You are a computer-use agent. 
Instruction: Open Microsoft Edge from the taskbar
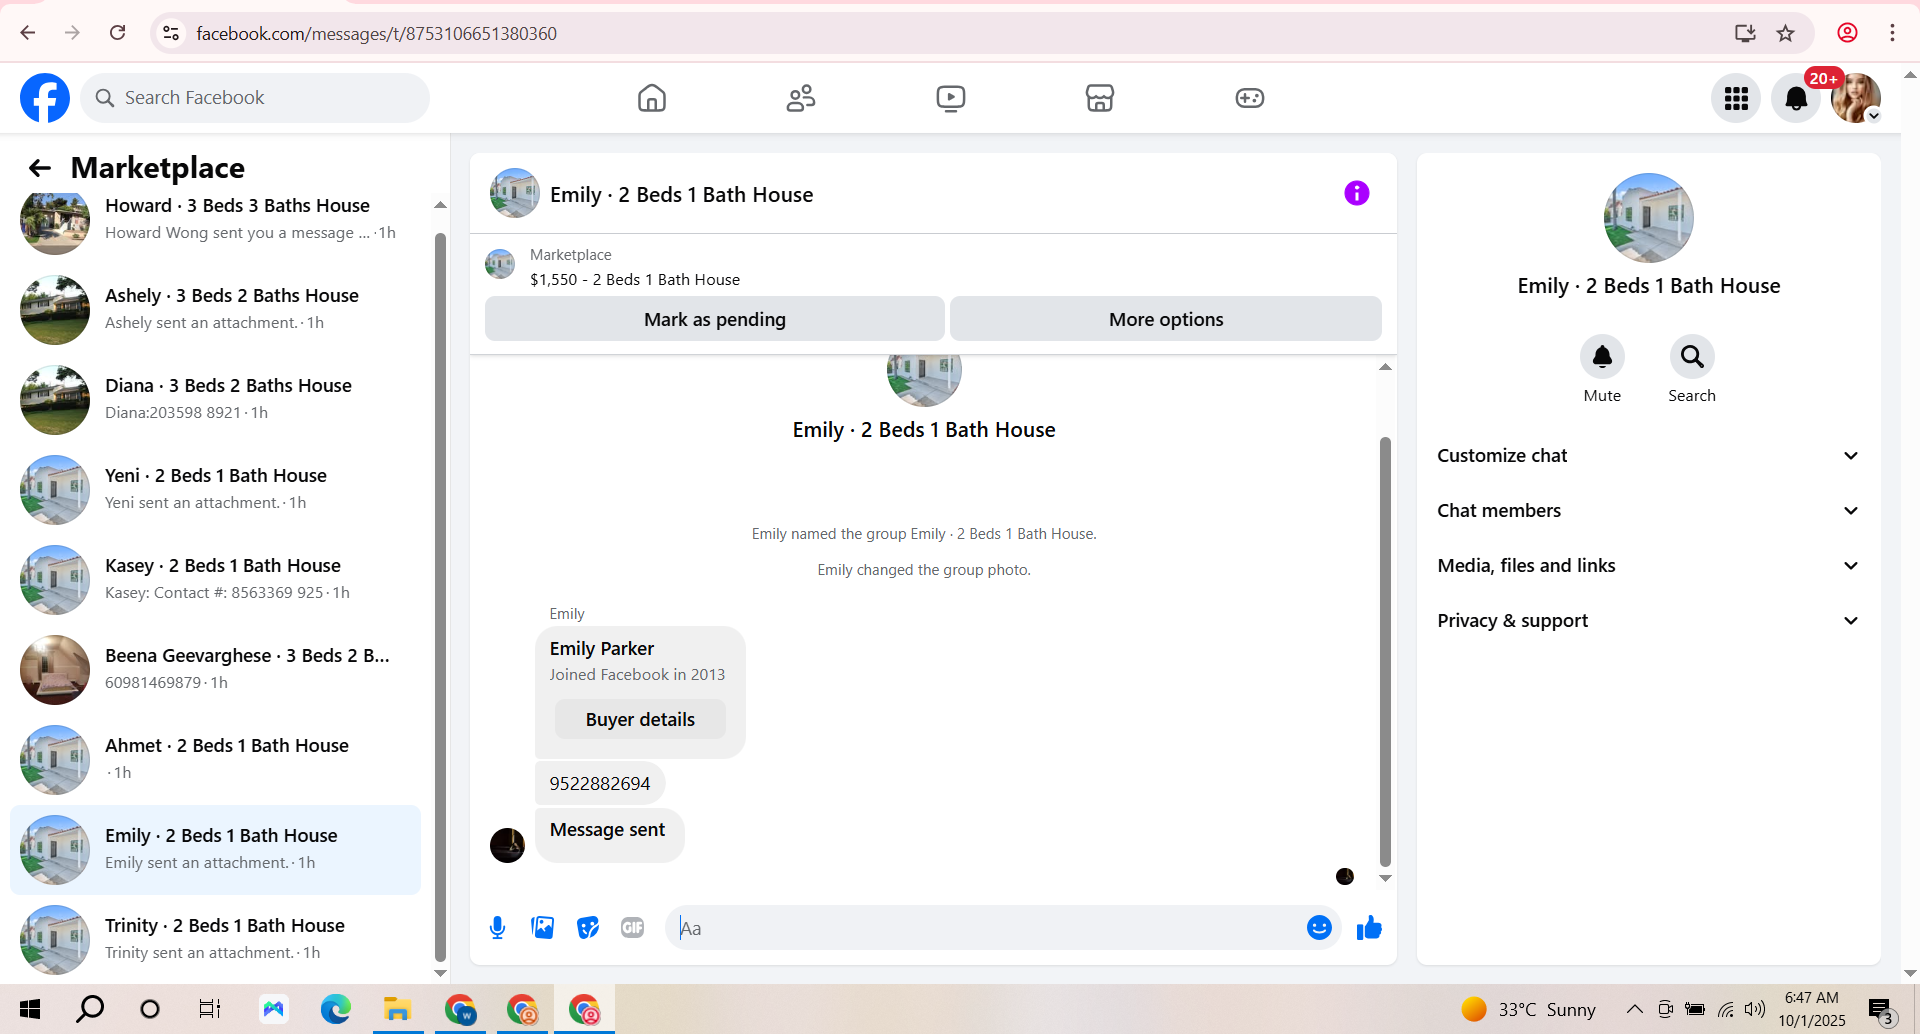coord(335,1009)
